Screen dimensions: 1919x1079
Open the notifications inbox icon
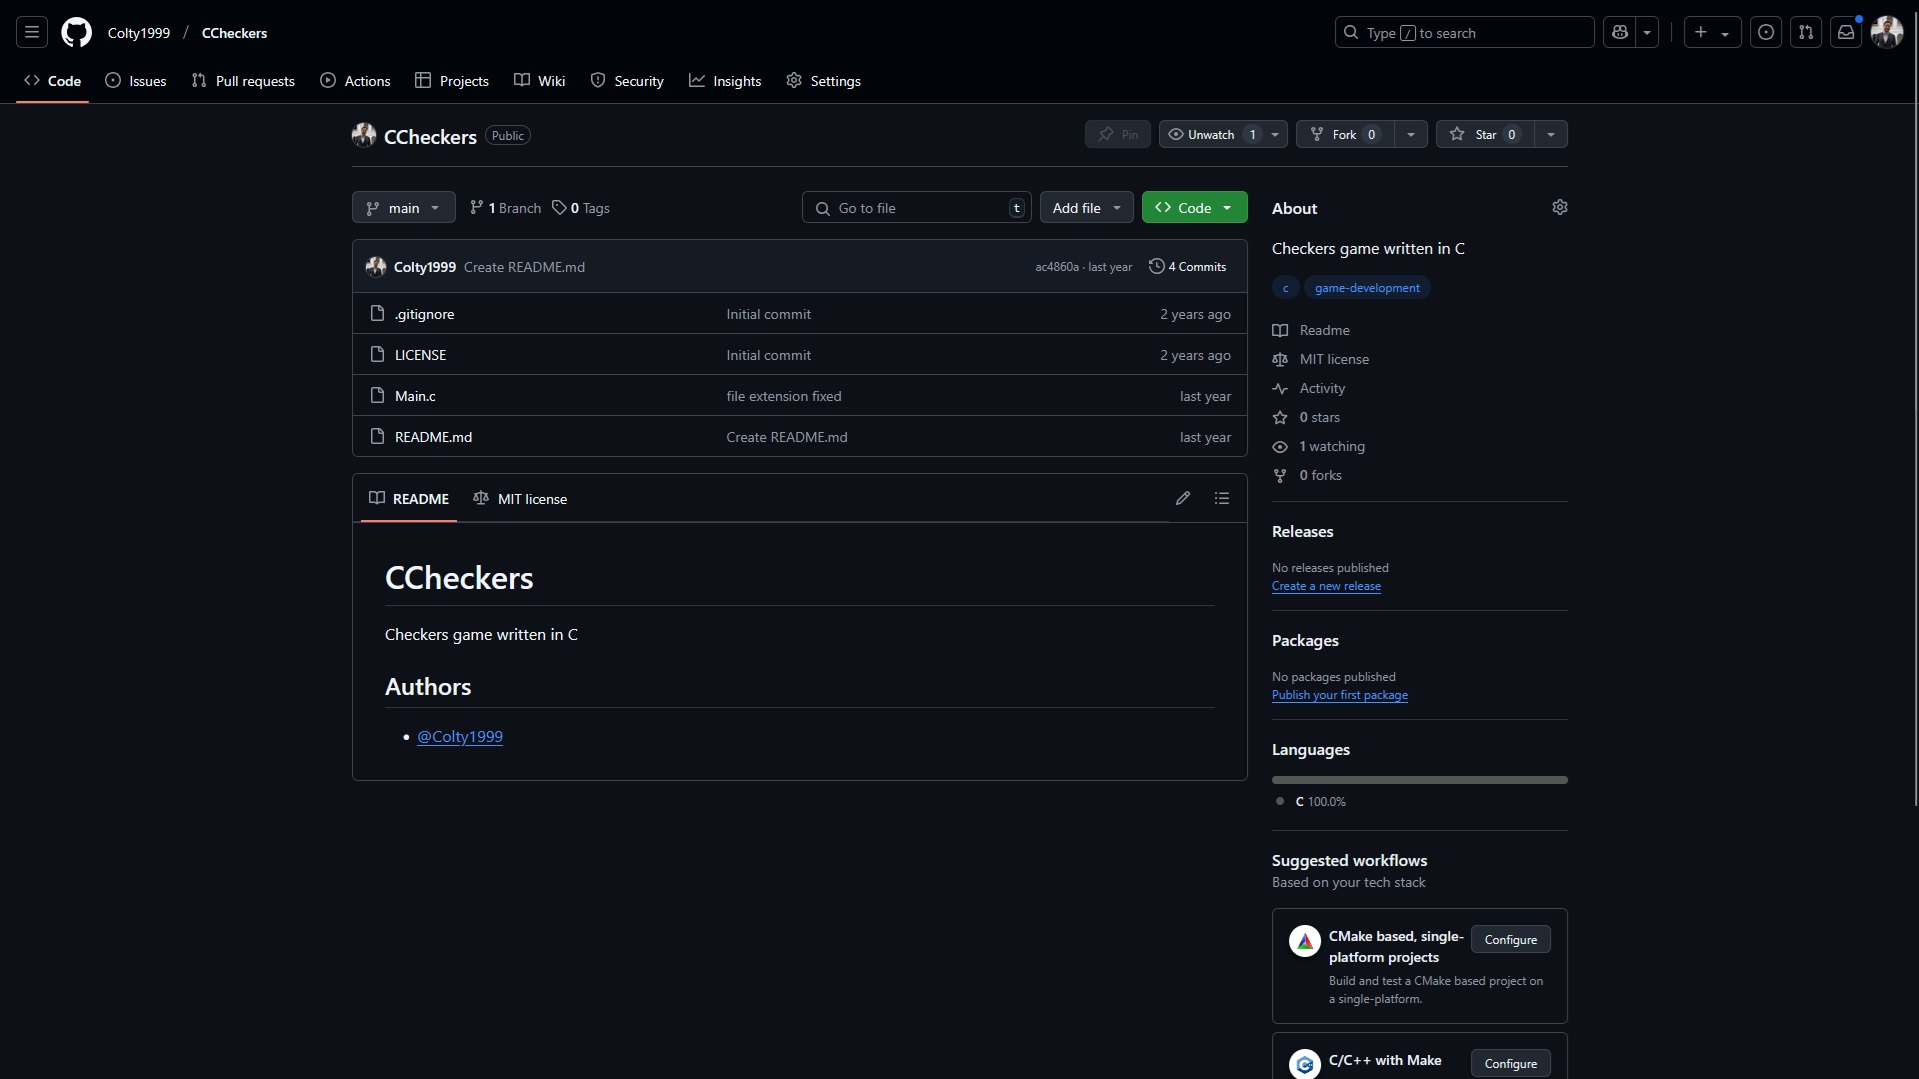[x=1846, y=32]
